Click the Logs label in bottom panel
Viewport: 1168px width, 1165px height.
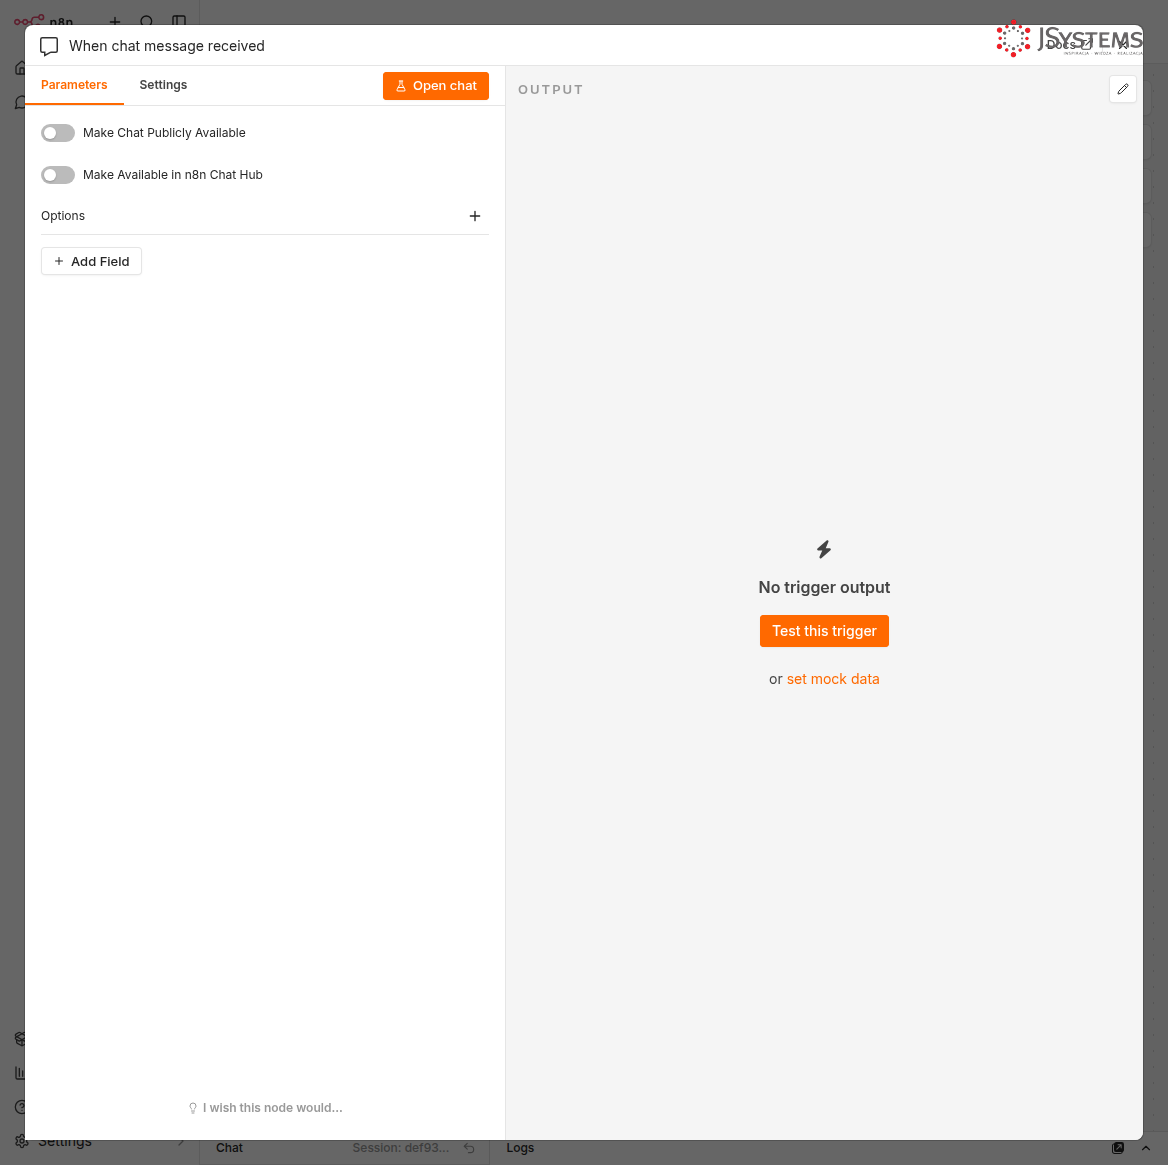[520, 1148]
